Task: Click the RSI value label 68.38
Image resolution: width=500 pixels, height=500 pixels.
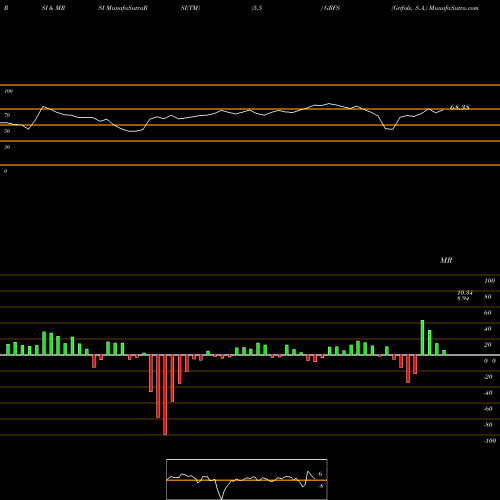Action: (460, 107)
